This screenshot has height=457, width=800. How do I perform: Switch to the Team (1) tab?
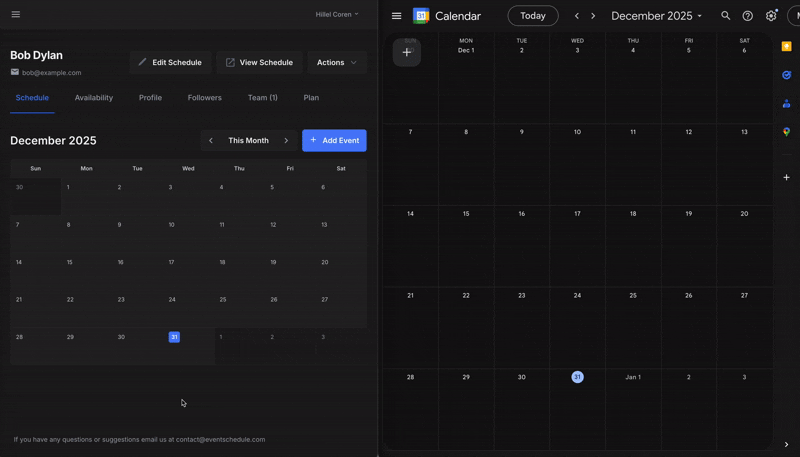(x=262, y=98)
